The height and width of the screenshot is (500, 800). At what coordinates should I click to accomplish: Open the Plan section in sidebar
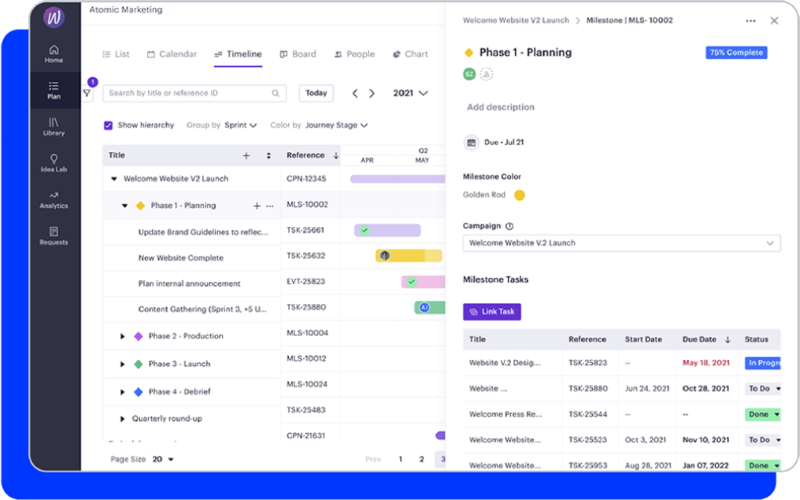click(54, 90)
